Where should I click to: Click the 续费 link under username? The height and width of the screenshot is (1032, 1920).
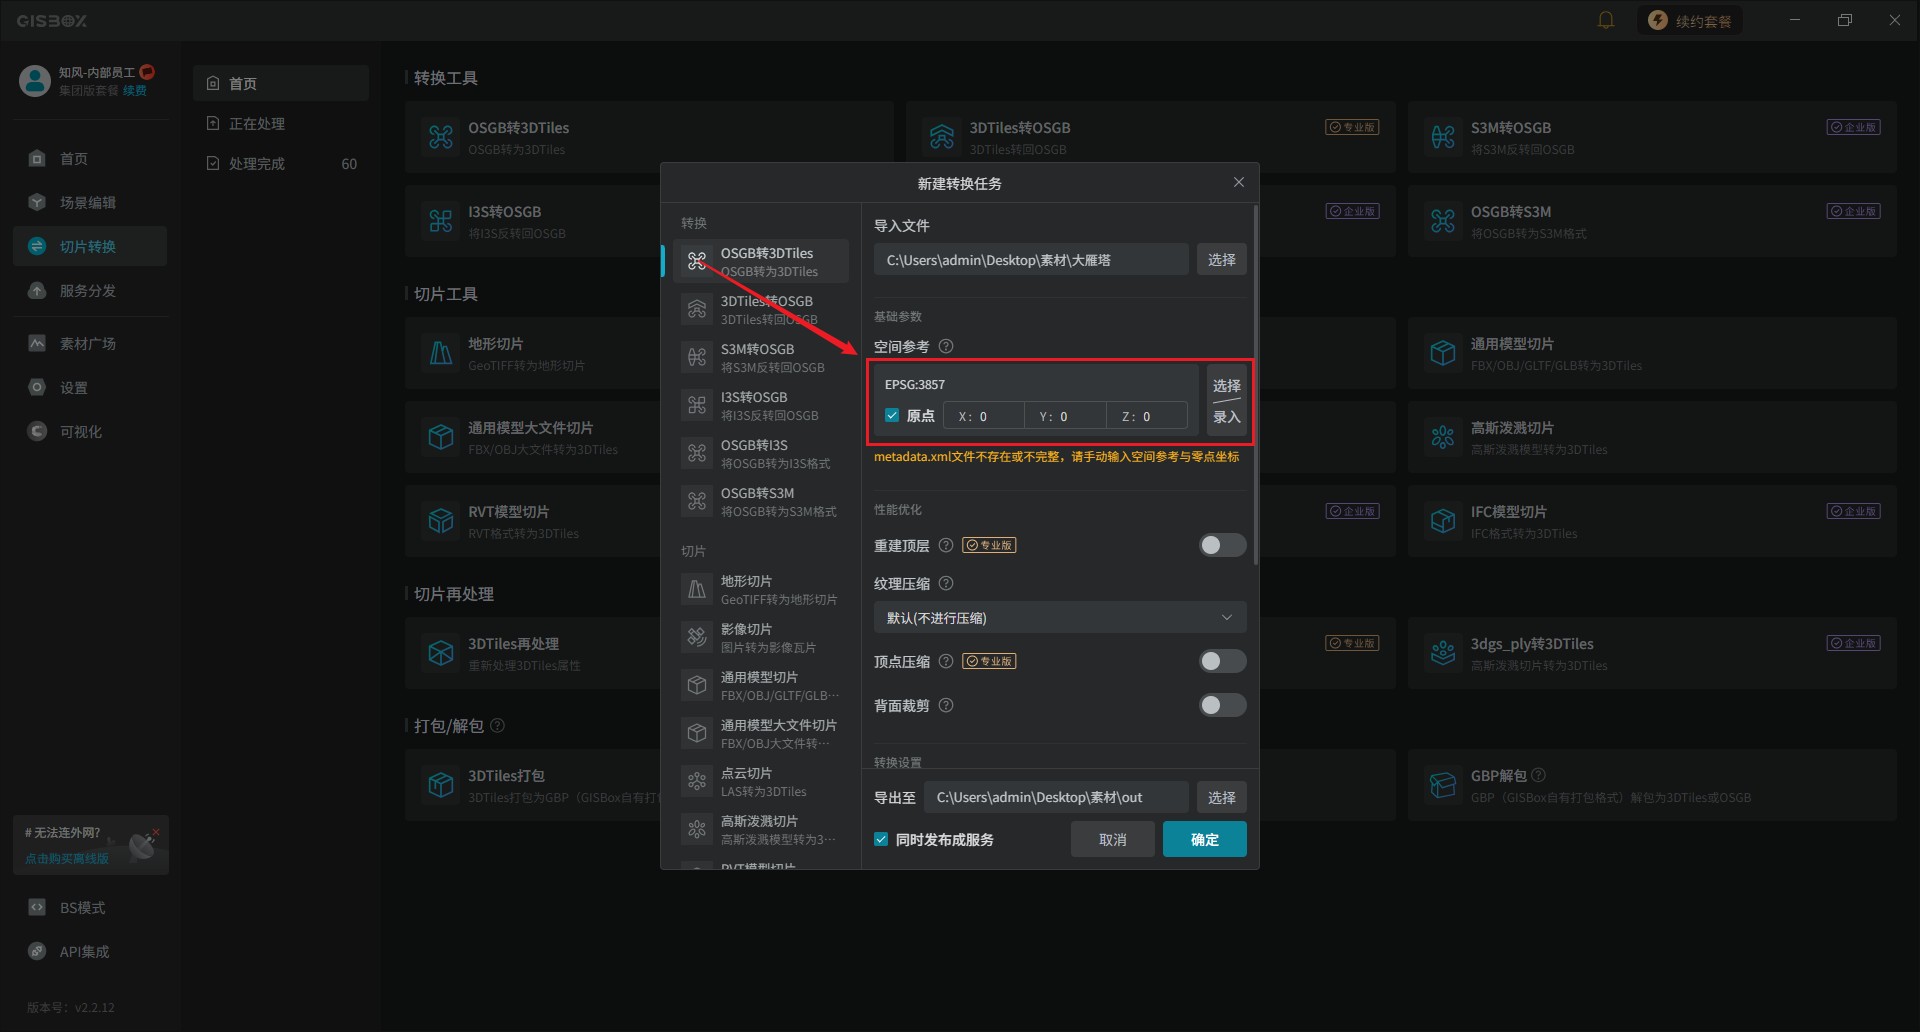pos(135,91)
